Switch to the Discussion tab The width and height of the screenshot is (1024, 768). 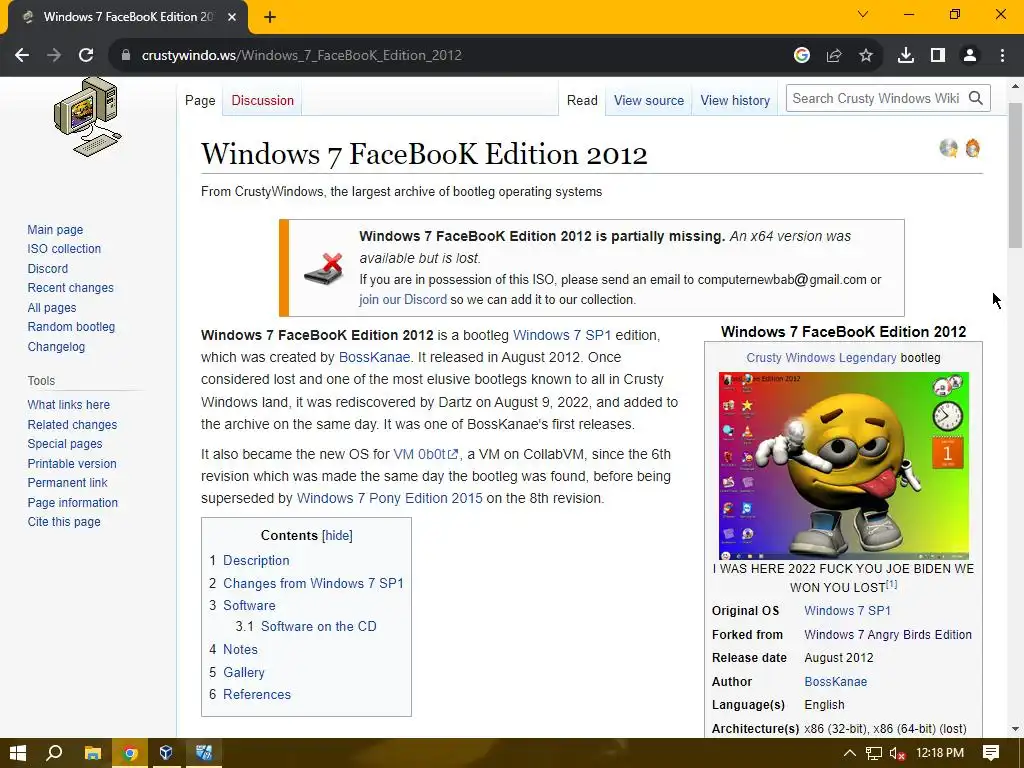263,101
